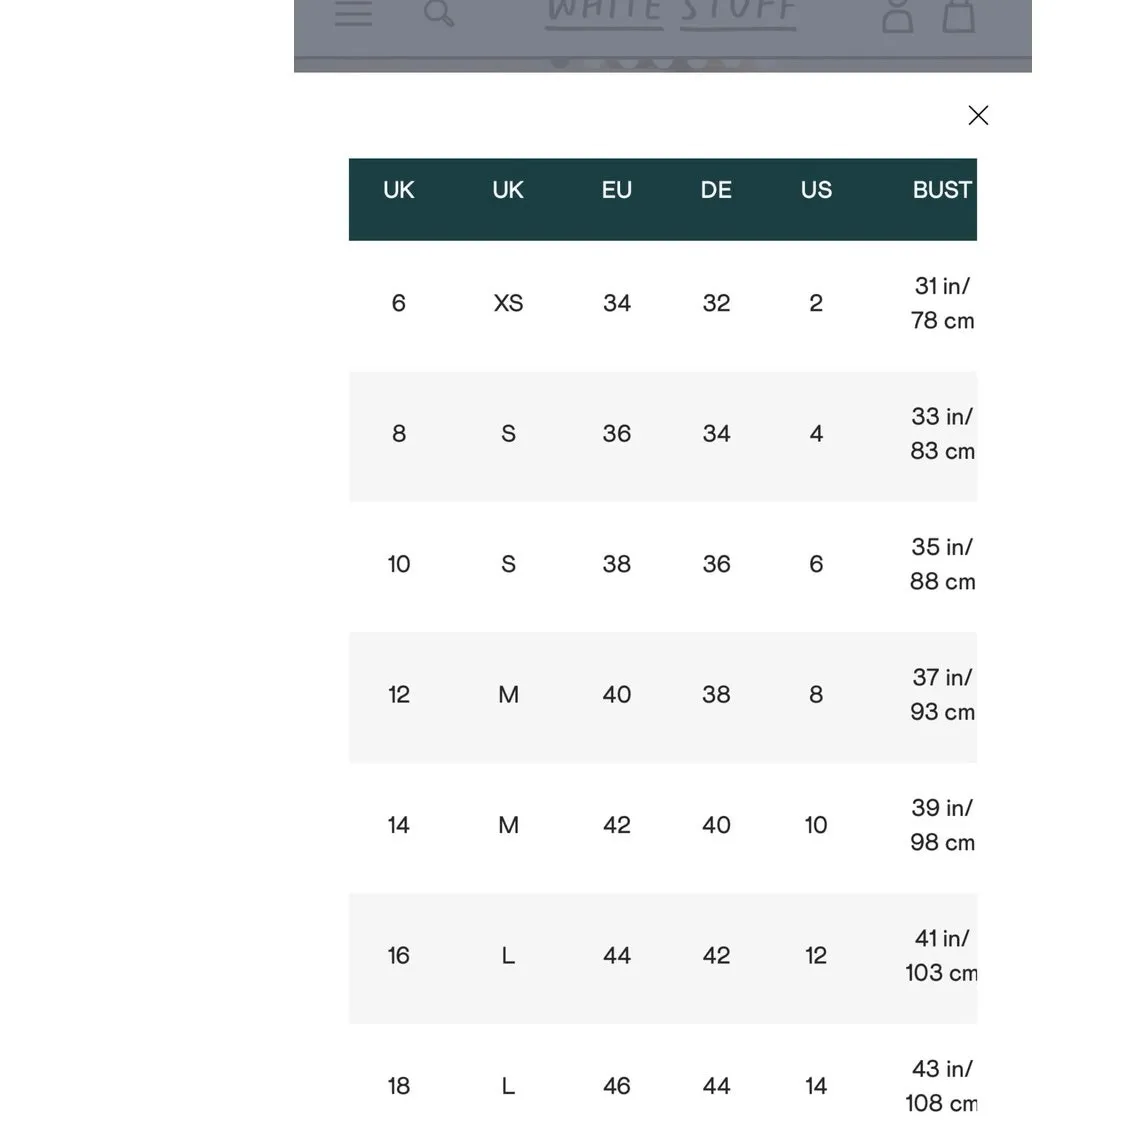Click the 37 in/93 cm bust measurement
This screenshot has height=1148, width=1148.
click(x=941, y=694)
